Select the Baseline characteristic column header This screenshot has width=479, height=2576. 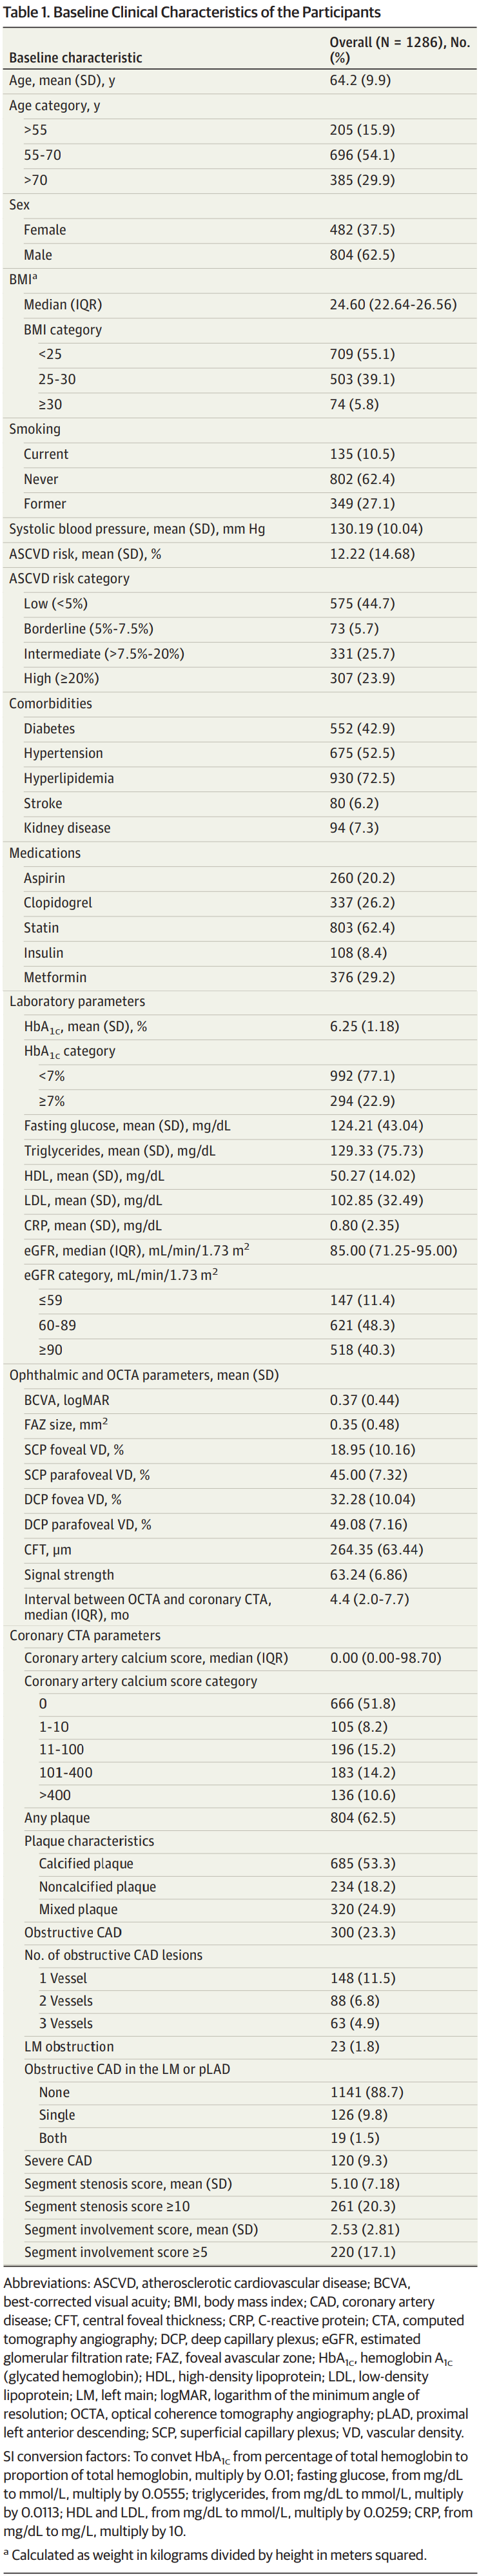coord(75,58)
